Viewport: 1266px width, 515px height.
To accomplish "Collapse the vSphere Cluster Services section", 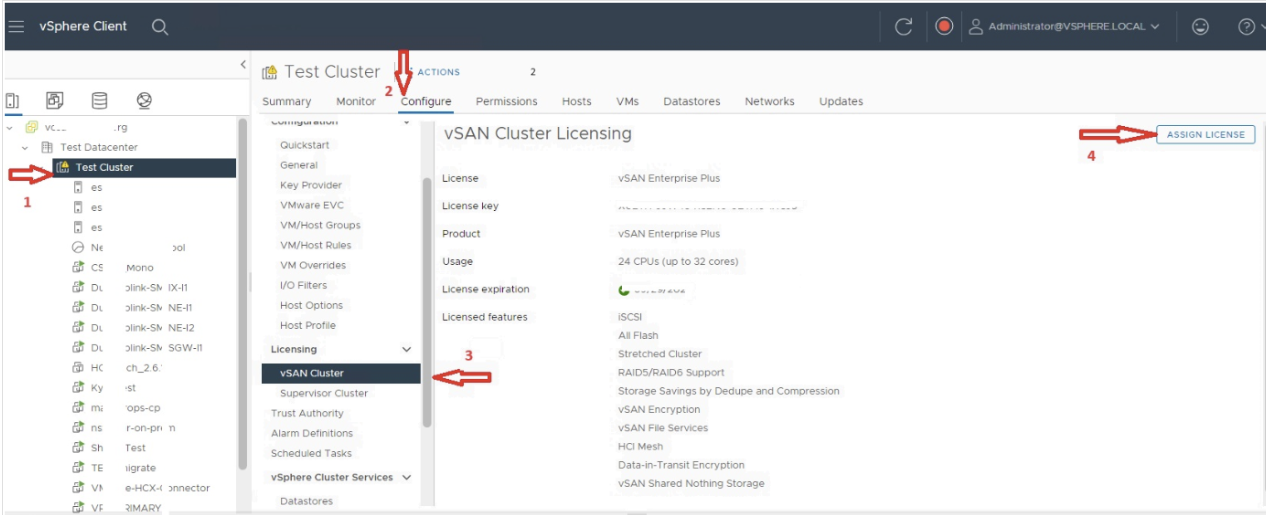I will 406,478.
